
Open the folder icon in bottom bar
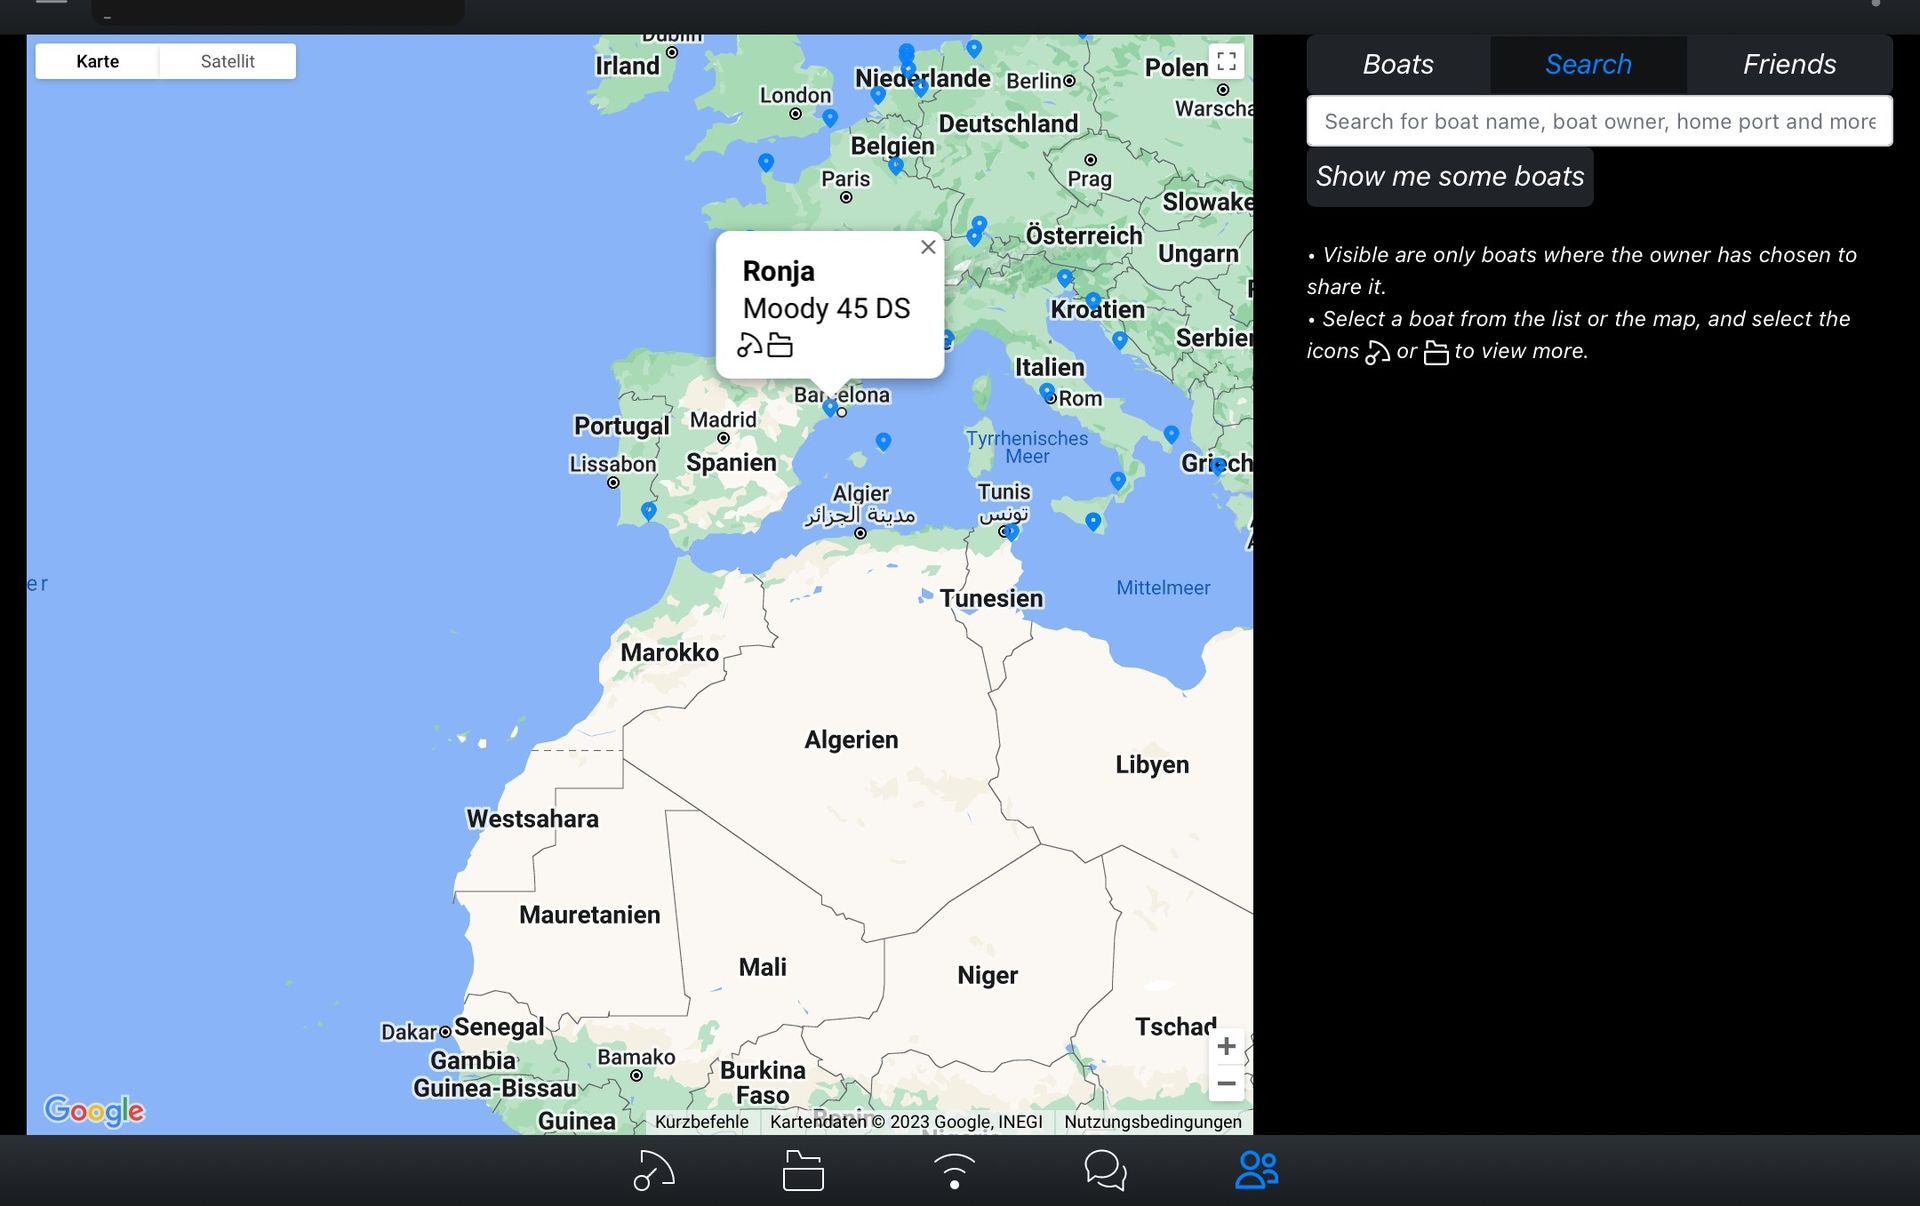[803, 1170]
